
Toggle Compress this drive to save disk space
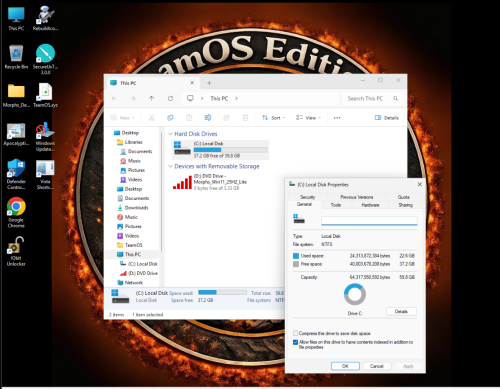295,333
